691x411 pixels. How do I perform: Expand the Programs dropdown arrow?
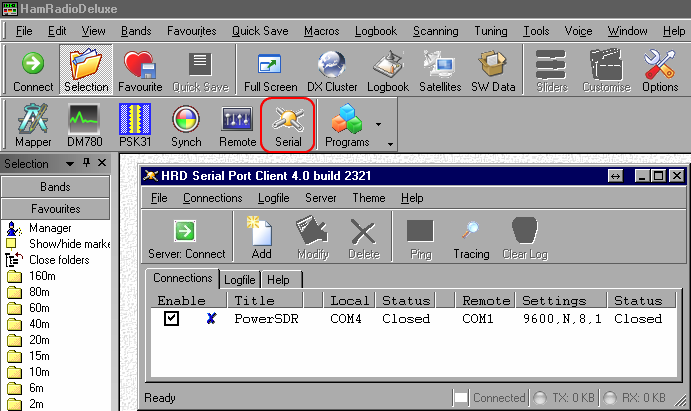(378, 125)
